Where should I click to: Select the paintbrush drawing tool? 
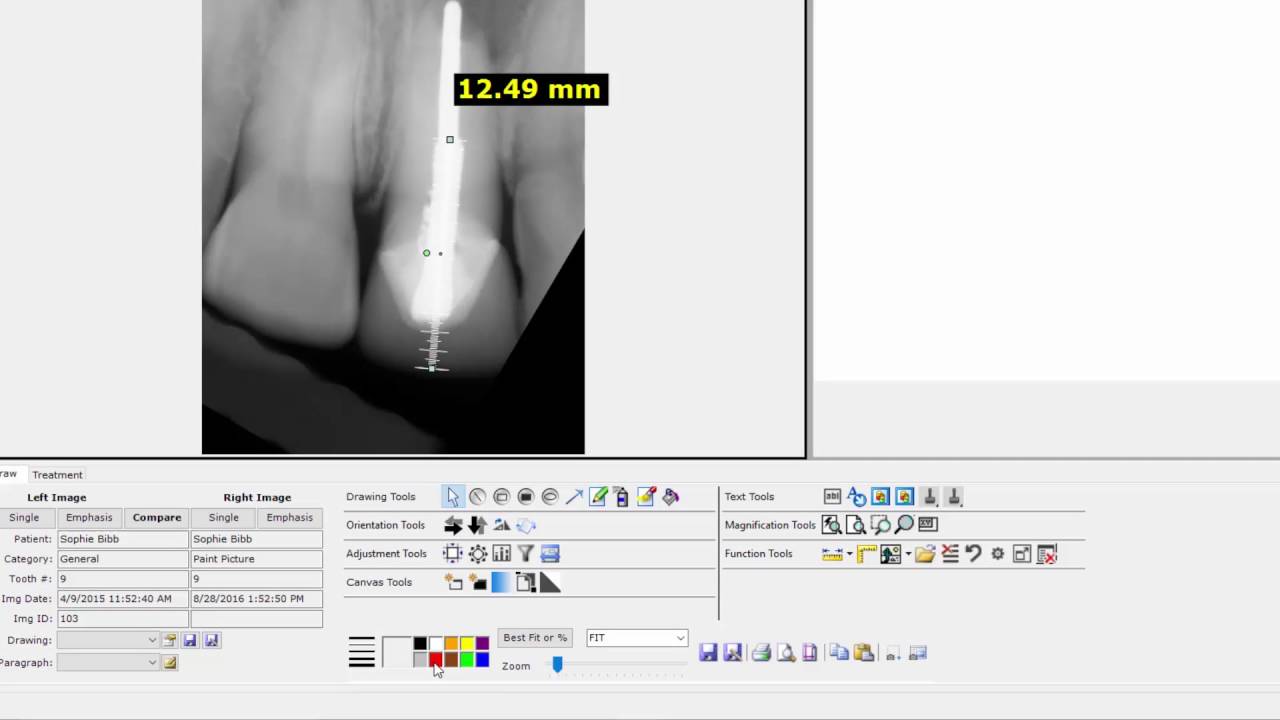[x=646, y=497]
